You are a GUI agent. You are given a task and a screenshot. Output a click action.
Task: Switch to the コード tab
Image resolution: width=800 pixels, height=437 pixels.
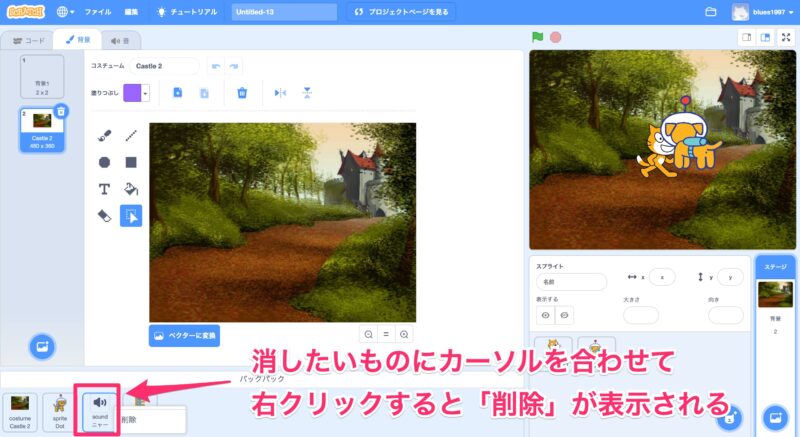tap(28, 41)
